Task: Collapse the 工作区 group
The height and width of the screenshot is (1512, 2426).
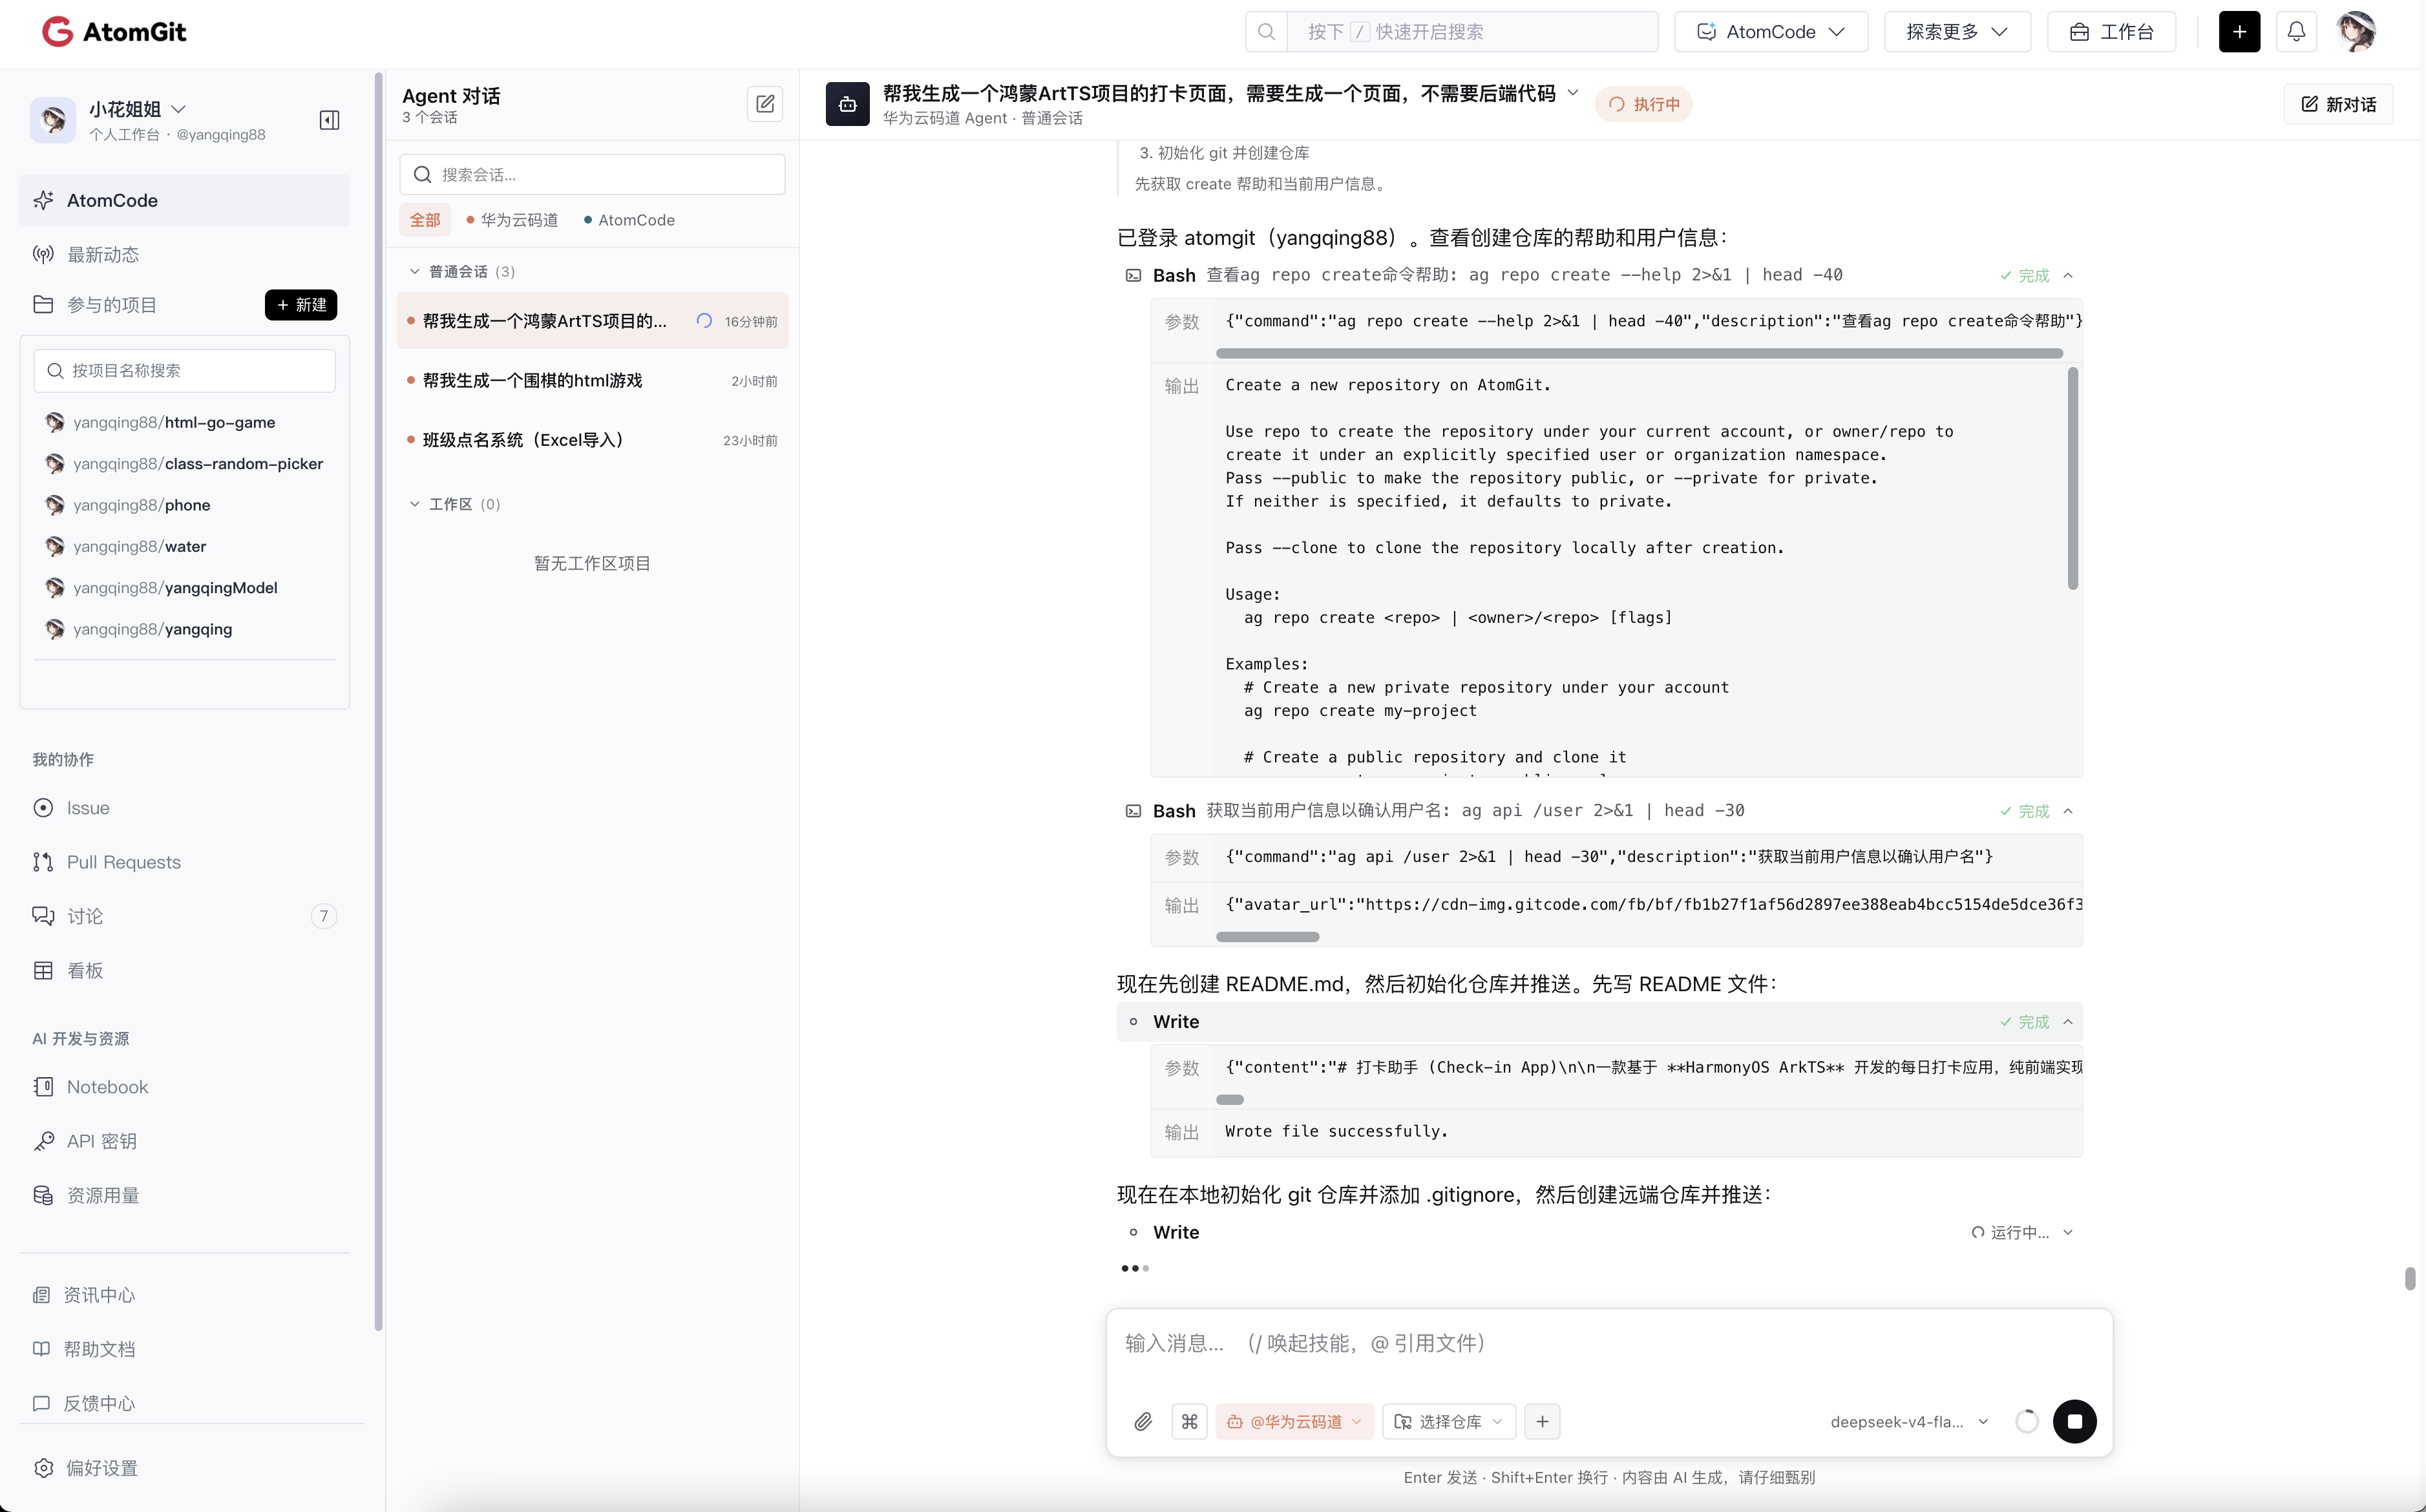Action: [414, 504]
